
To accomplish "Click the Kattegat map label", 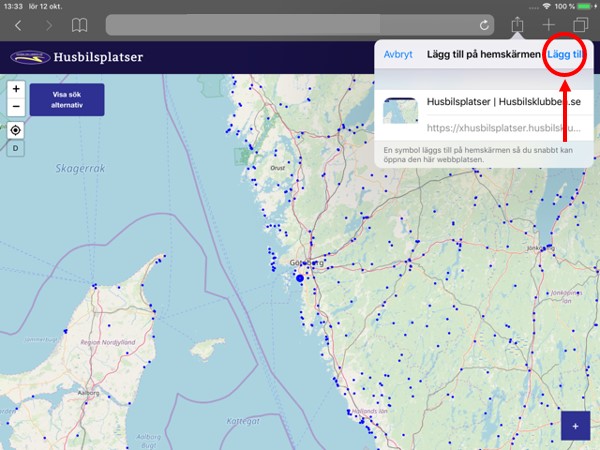I will pos(243,421).
